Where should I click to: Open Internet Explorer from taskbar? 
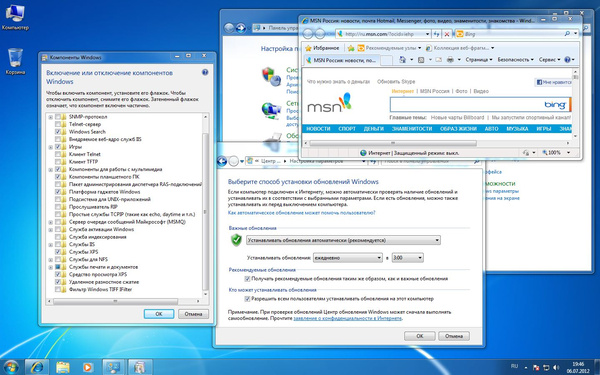37,367
